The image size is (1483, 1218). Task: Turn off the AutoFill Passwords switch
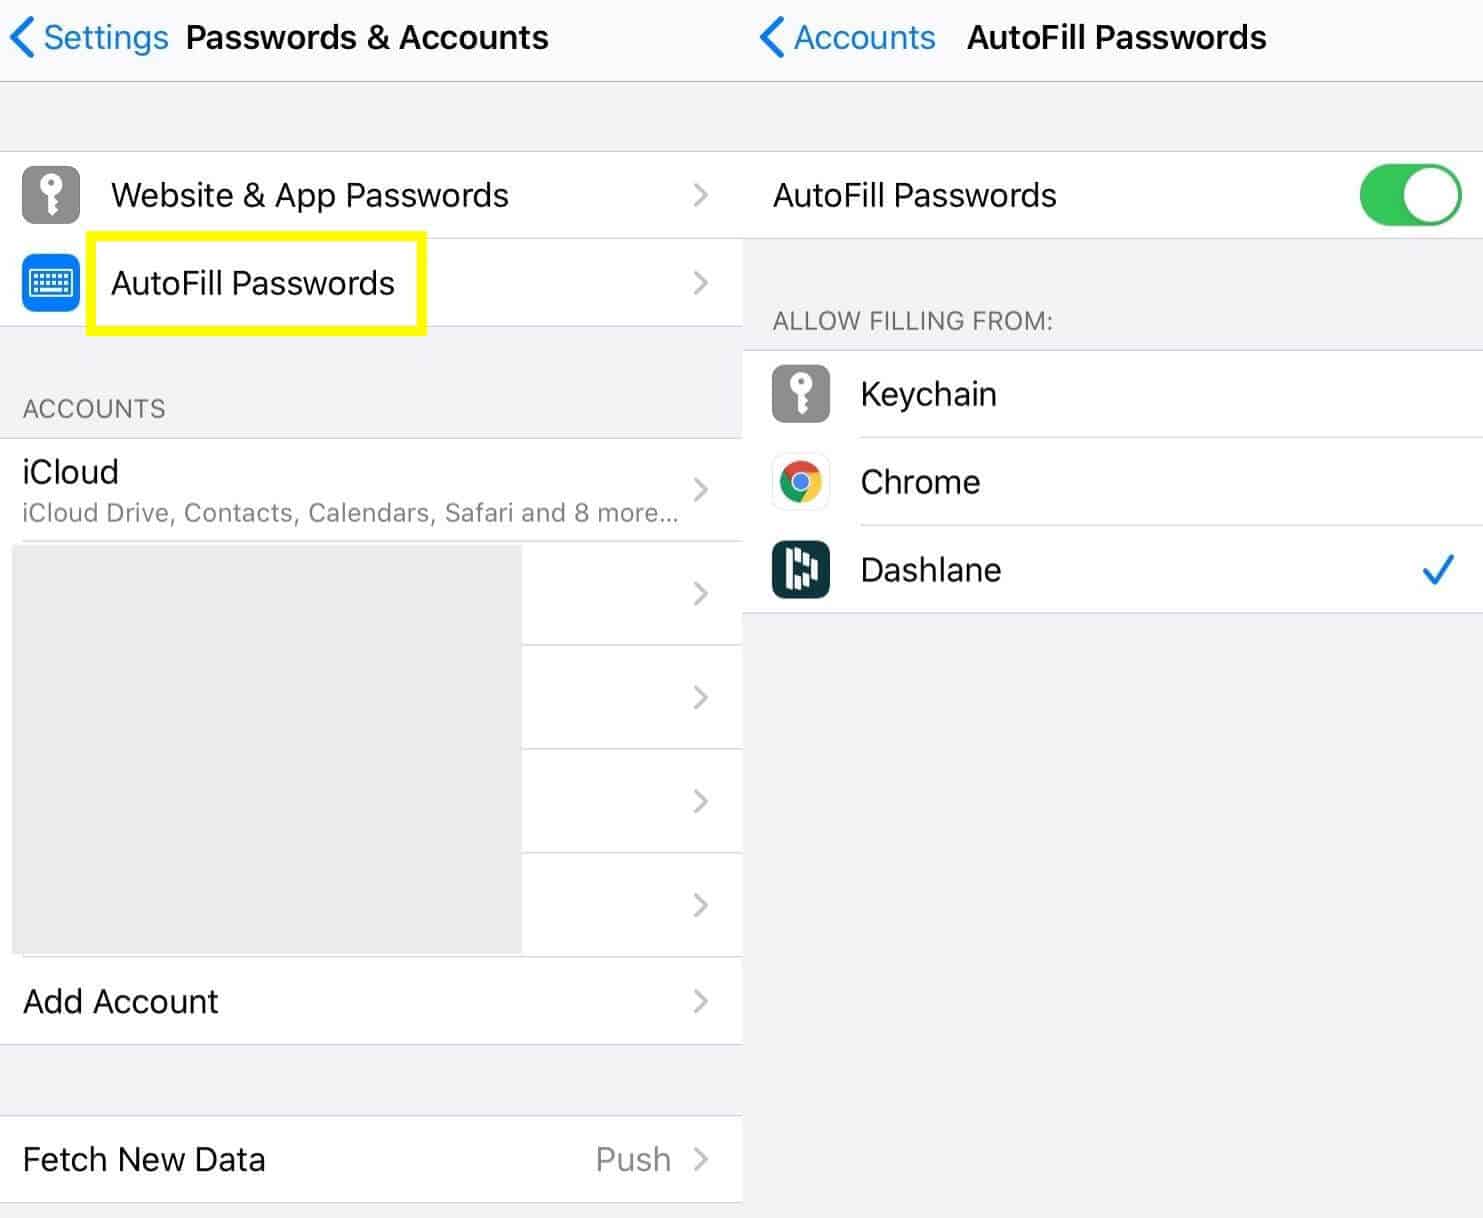(1410, 195)
